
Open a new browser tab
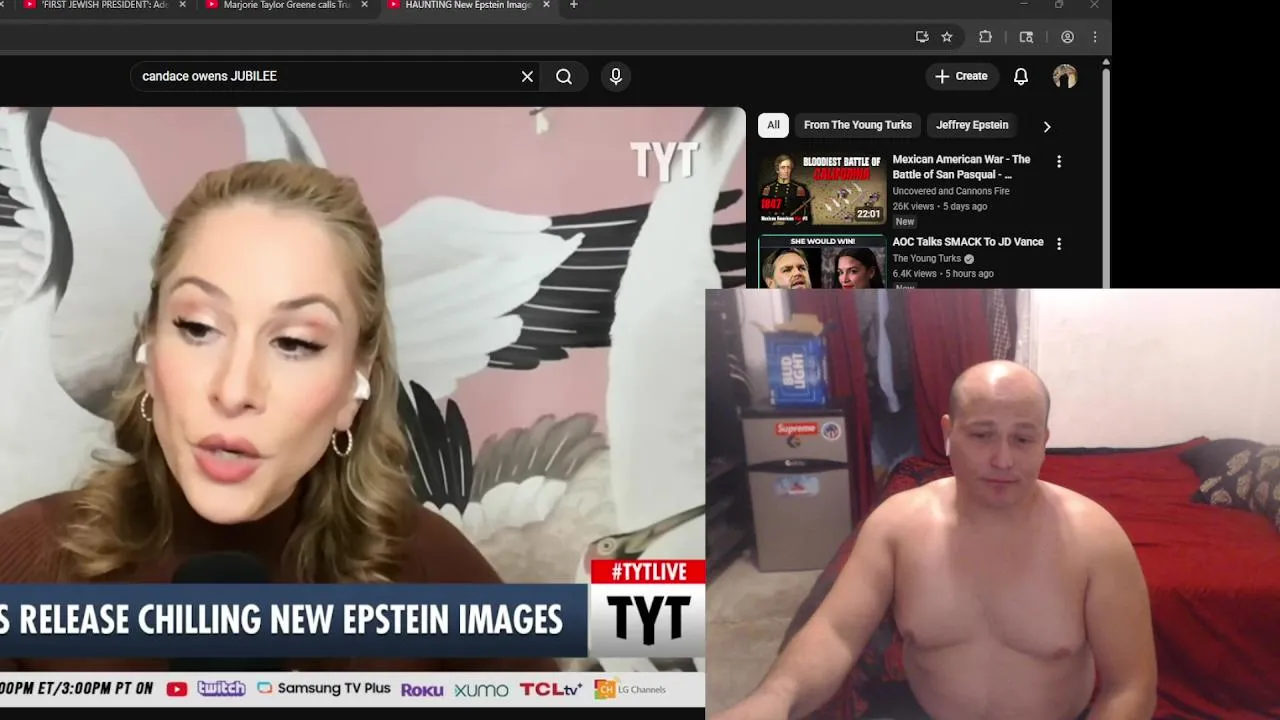573,5
